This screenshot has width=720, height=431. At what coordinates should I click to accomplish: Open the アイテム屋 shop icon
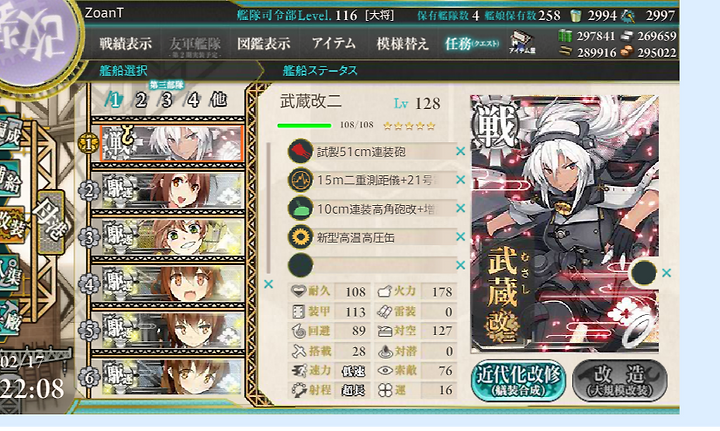tap(522, 43)
